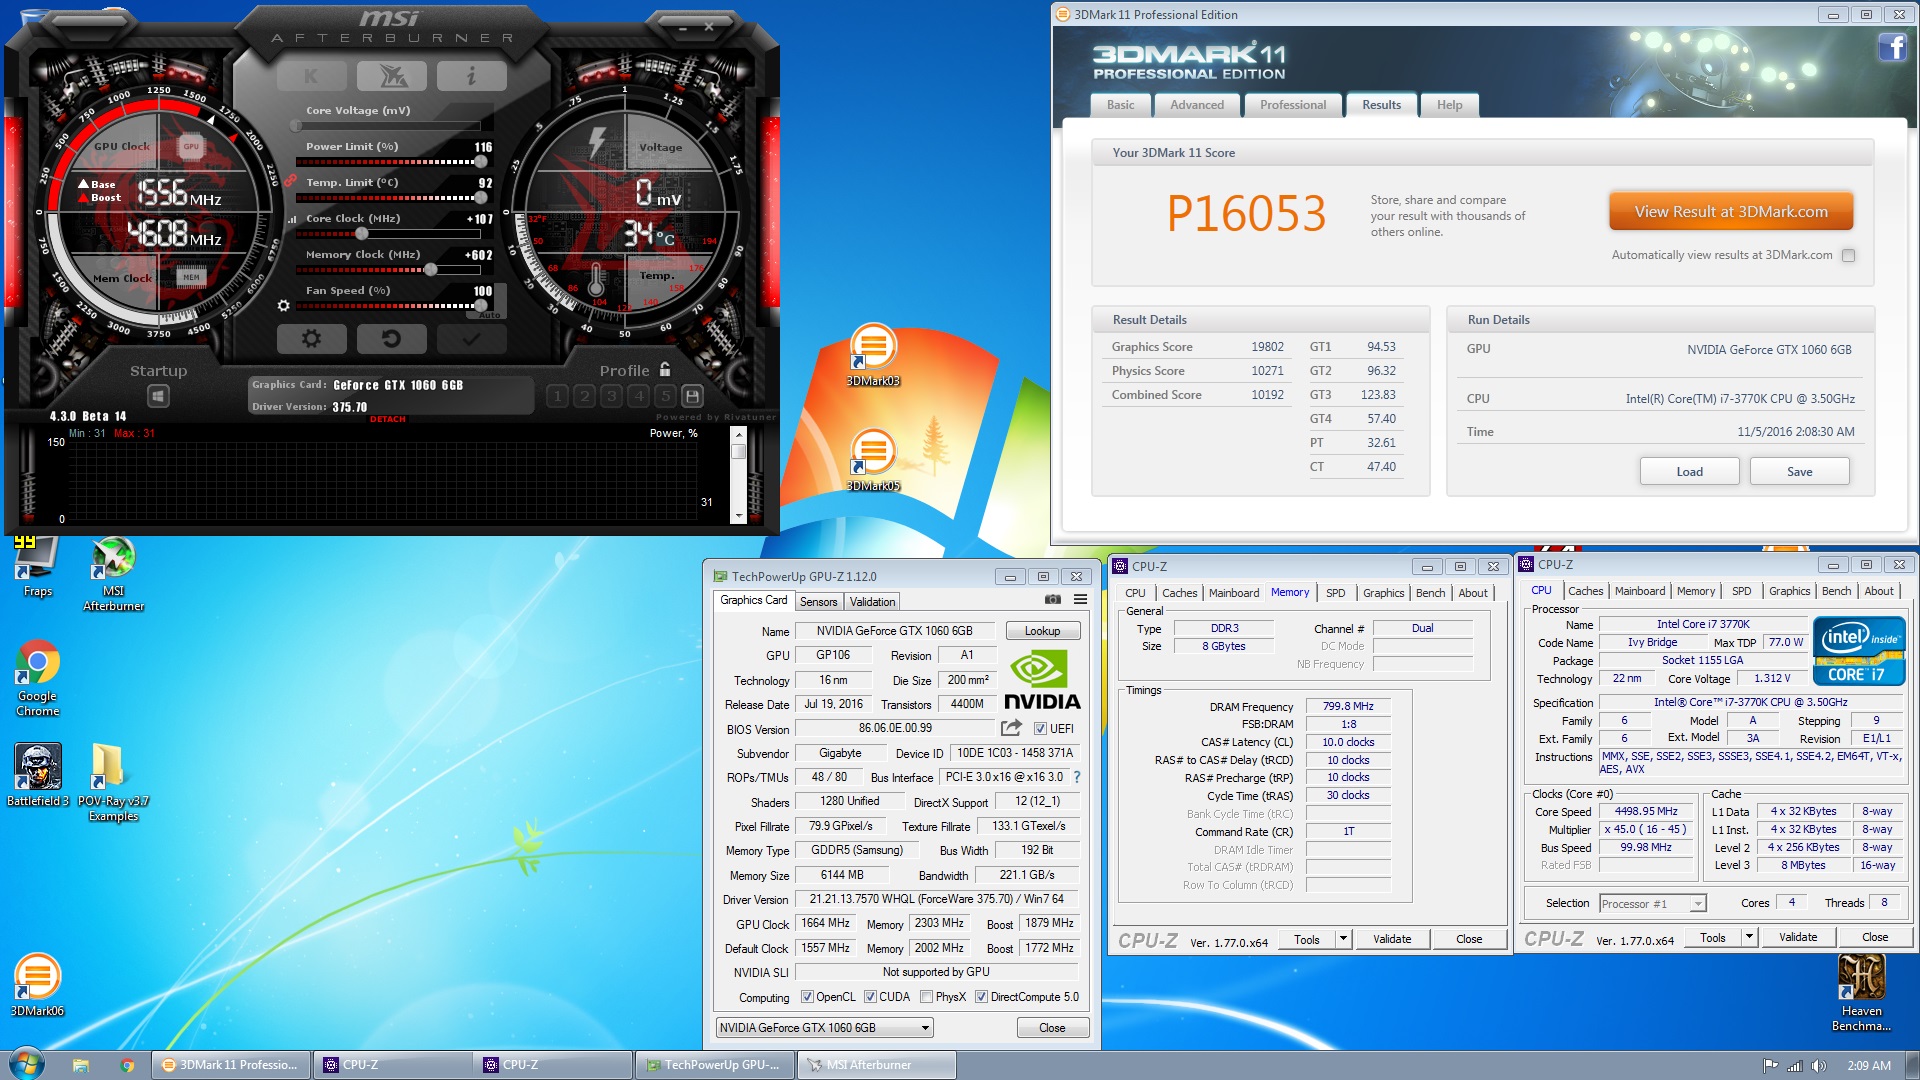Click Validate in CPU-Z Memory window
This screenshot has height=1080, width=1920.
1392,939
